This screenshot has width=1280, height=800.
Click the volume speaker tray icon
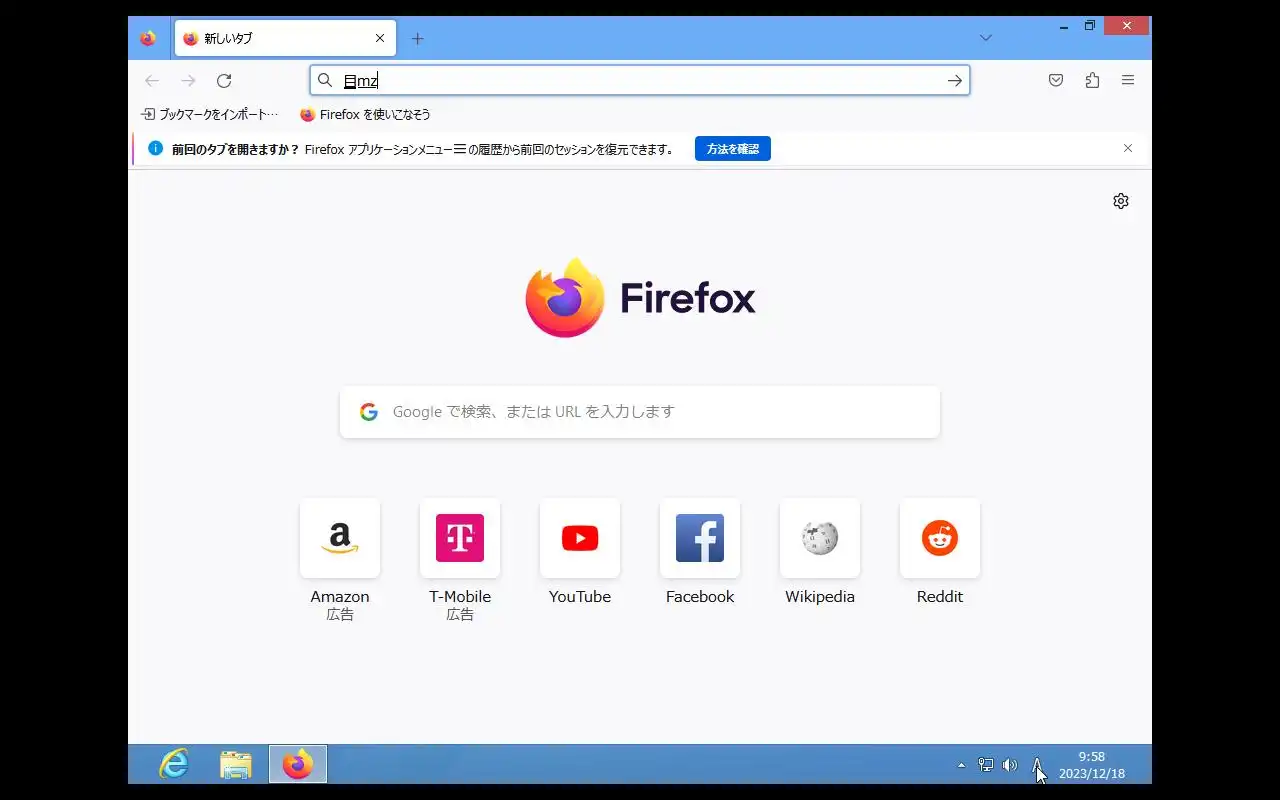(x=1010, y=766)
